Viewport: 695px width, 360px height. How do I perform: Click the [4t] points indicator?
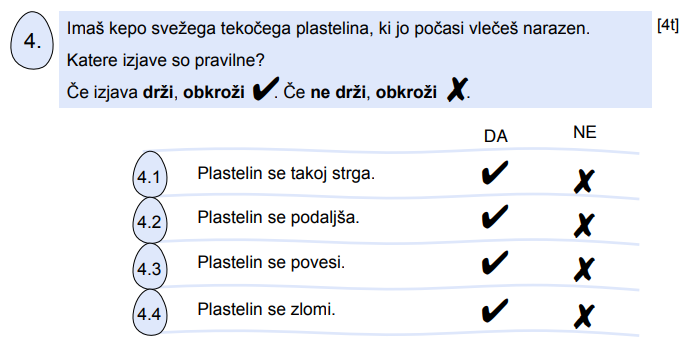pyautogui.click(x=668, y=26)
